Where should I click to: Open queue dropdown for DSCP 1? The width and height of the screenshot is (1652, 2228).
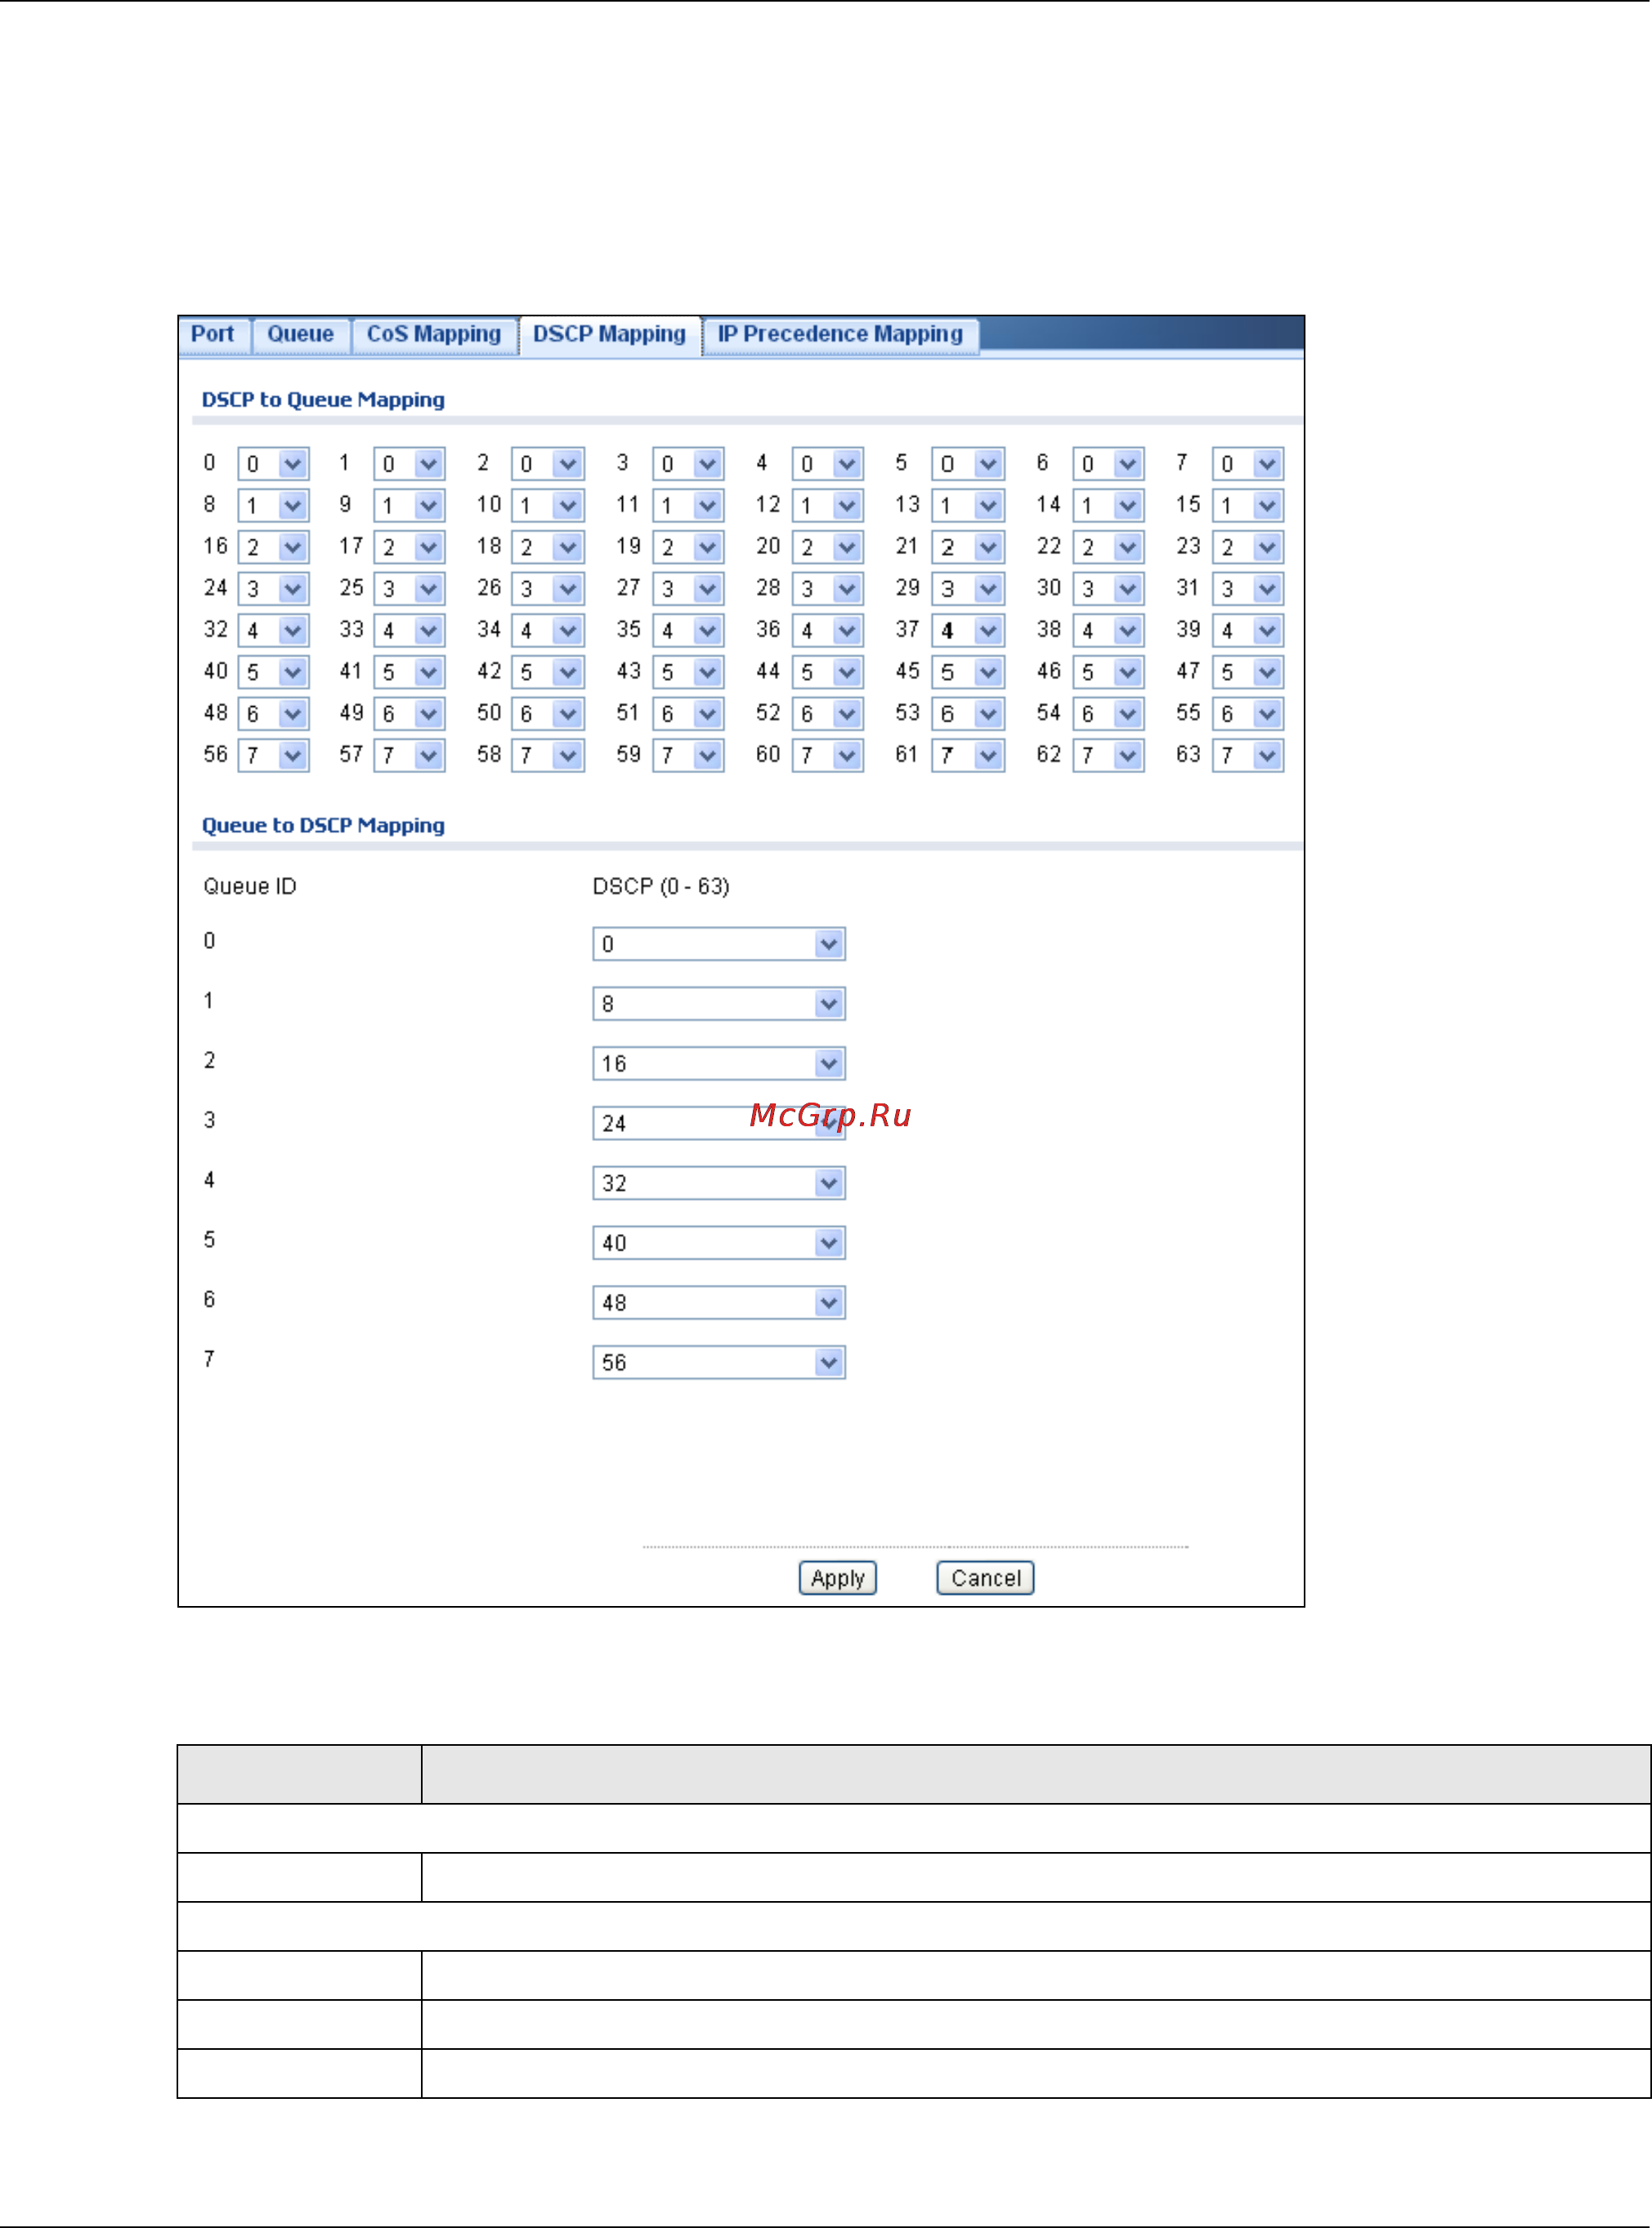[410, 464]
